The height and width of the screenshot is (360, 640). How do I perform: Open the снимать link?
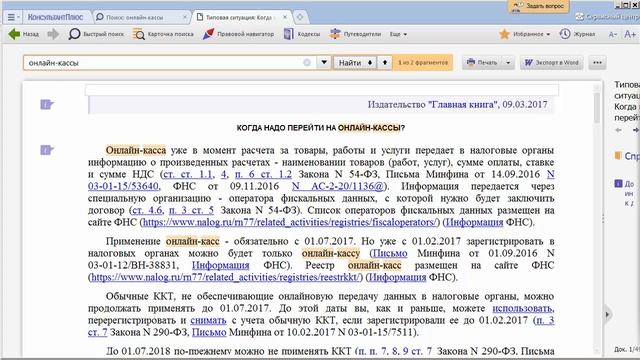click(x=208, y=320)
